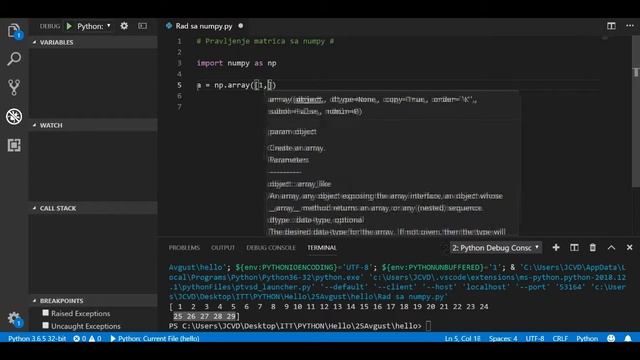Create a new terminal with plus icon
Screen dimensions: 640x360
tap(556, 247)
